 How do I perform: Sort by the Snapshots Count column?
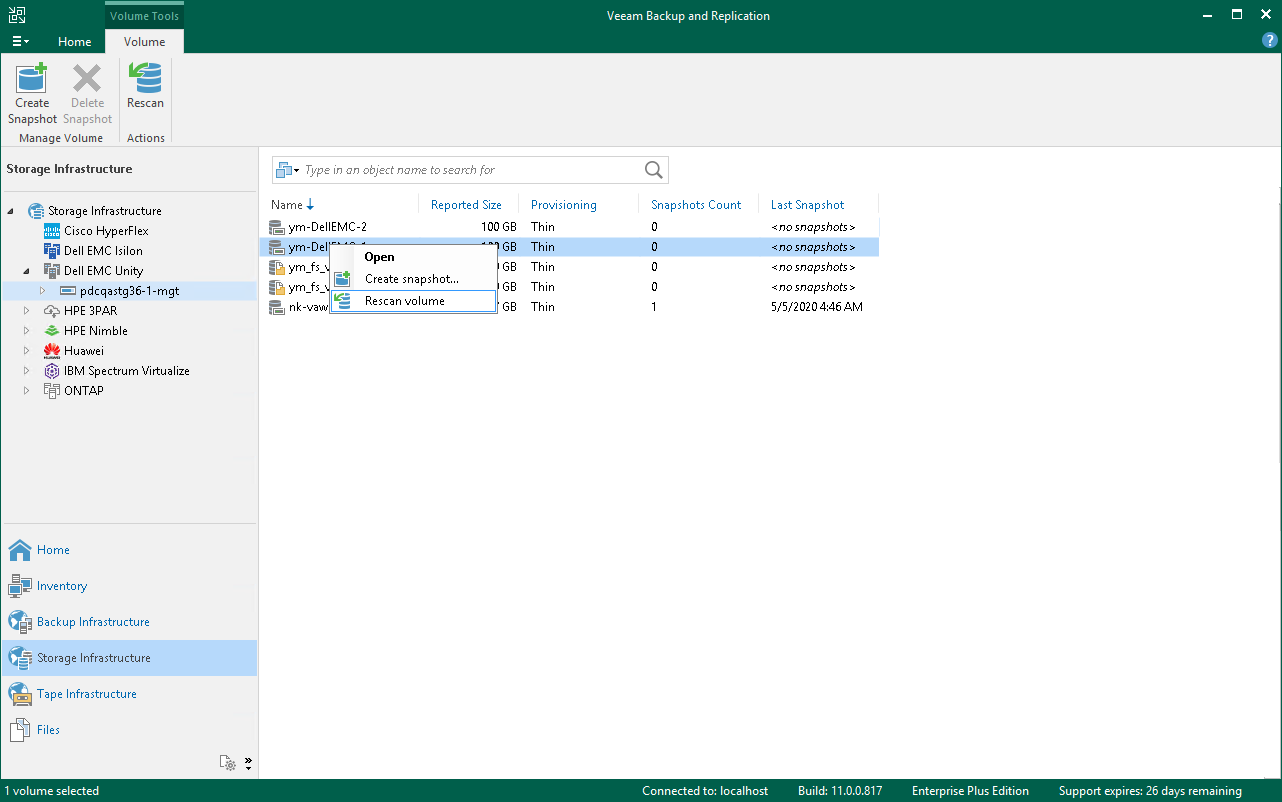[x=696, y=205]
